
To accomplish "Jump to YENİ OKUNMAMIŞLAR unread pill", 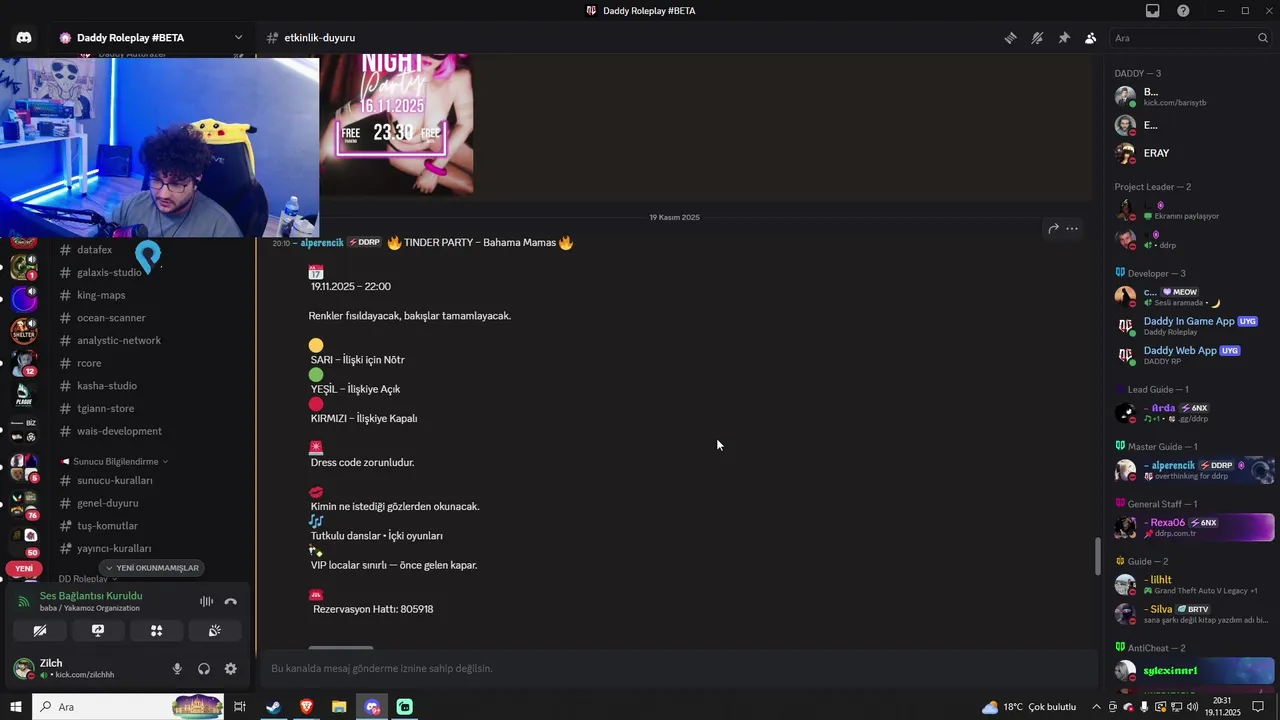I will click(152, 568).
